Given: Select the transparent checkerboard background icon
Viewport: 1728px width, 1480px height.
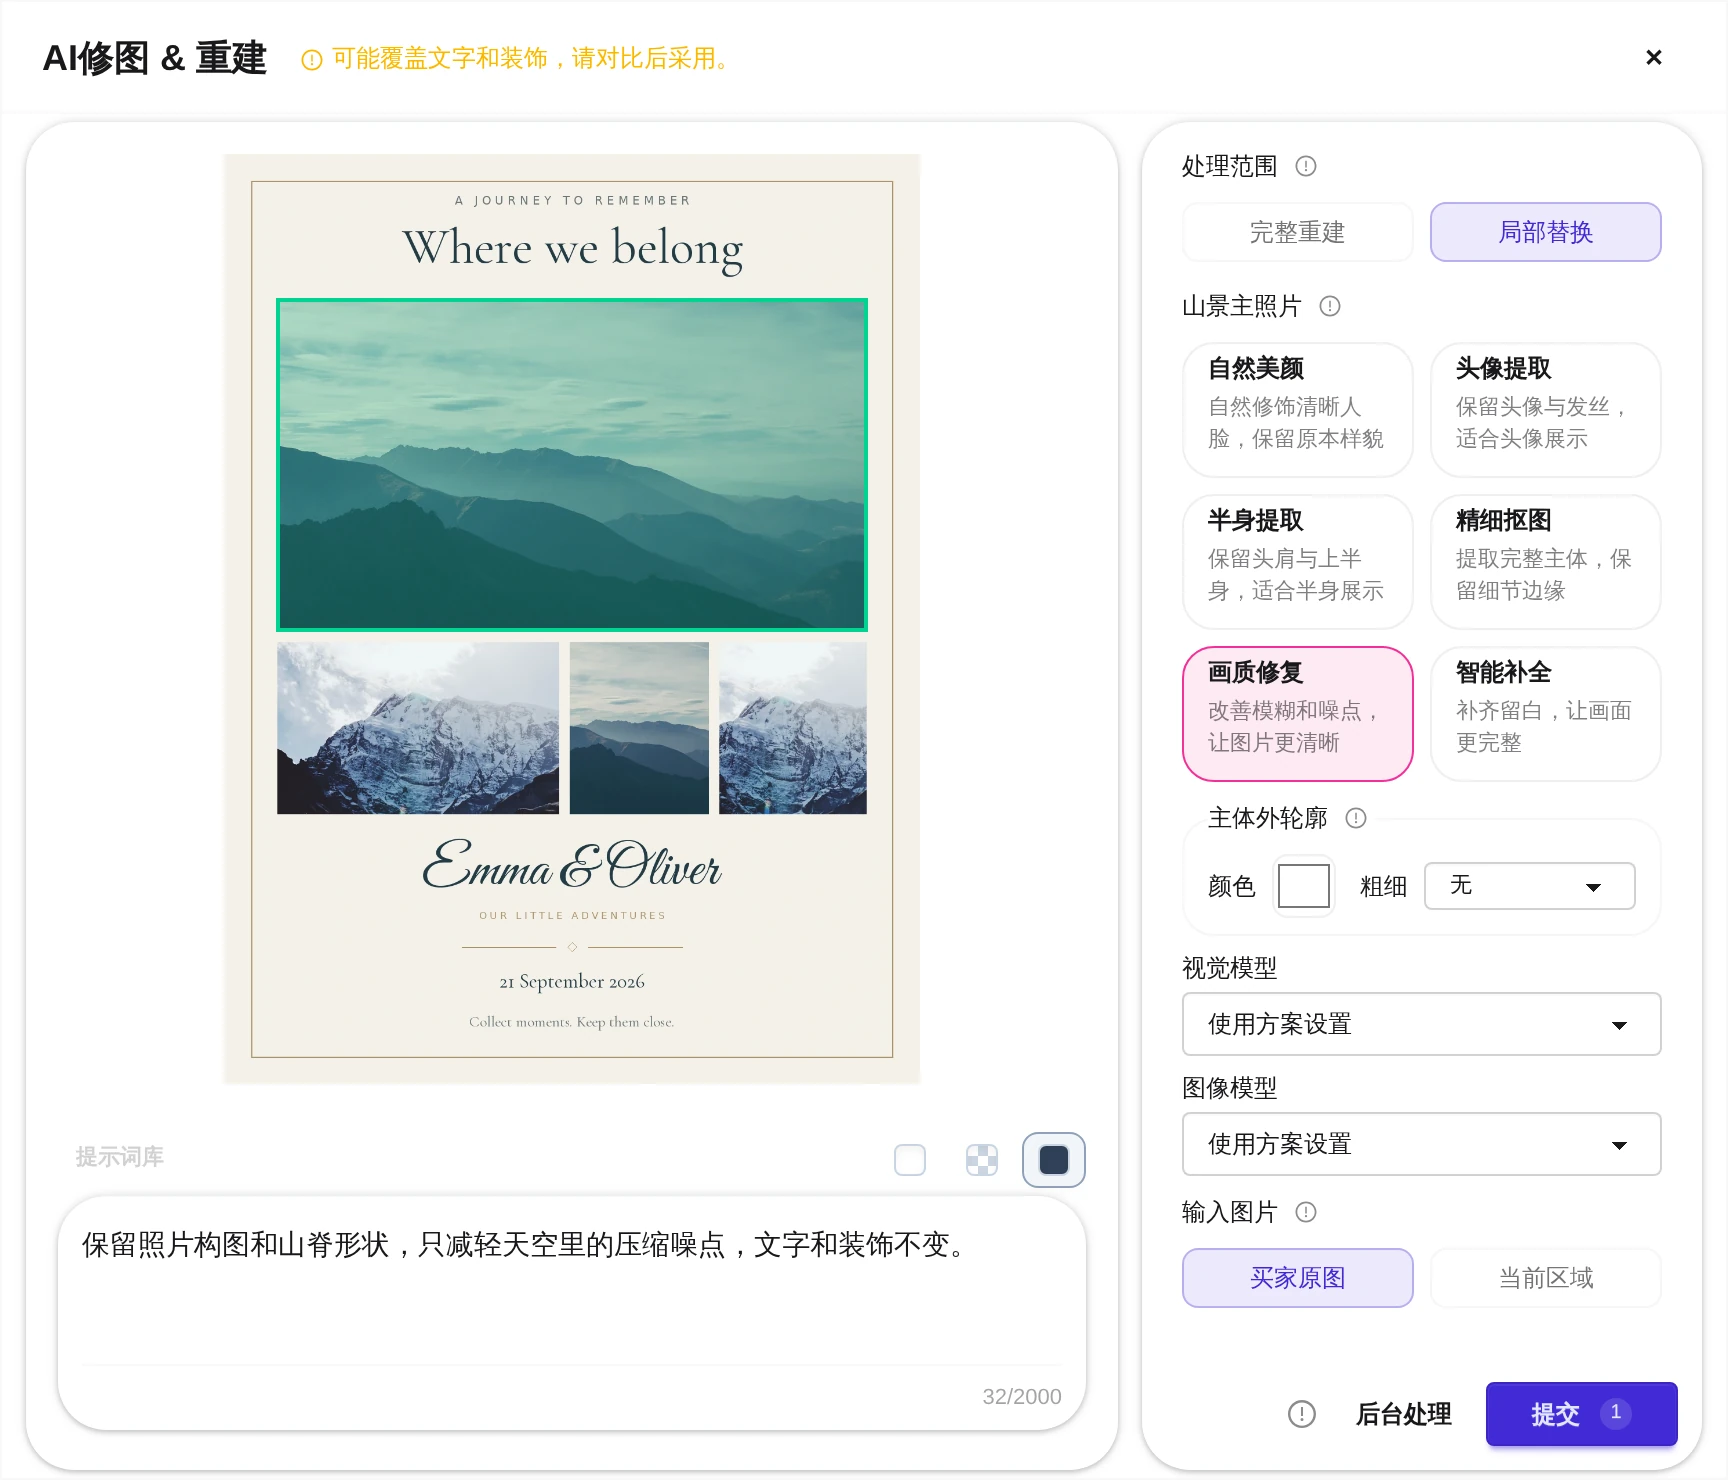Looking at the screenshot, I should click(982, 1160).
